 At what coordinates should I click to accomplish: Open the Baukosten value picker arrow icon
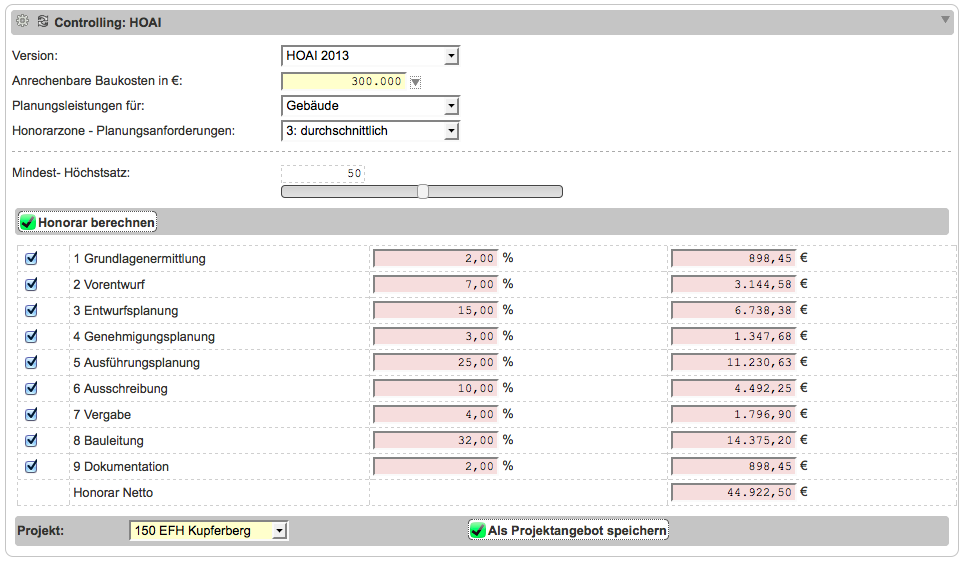(415, 82)
